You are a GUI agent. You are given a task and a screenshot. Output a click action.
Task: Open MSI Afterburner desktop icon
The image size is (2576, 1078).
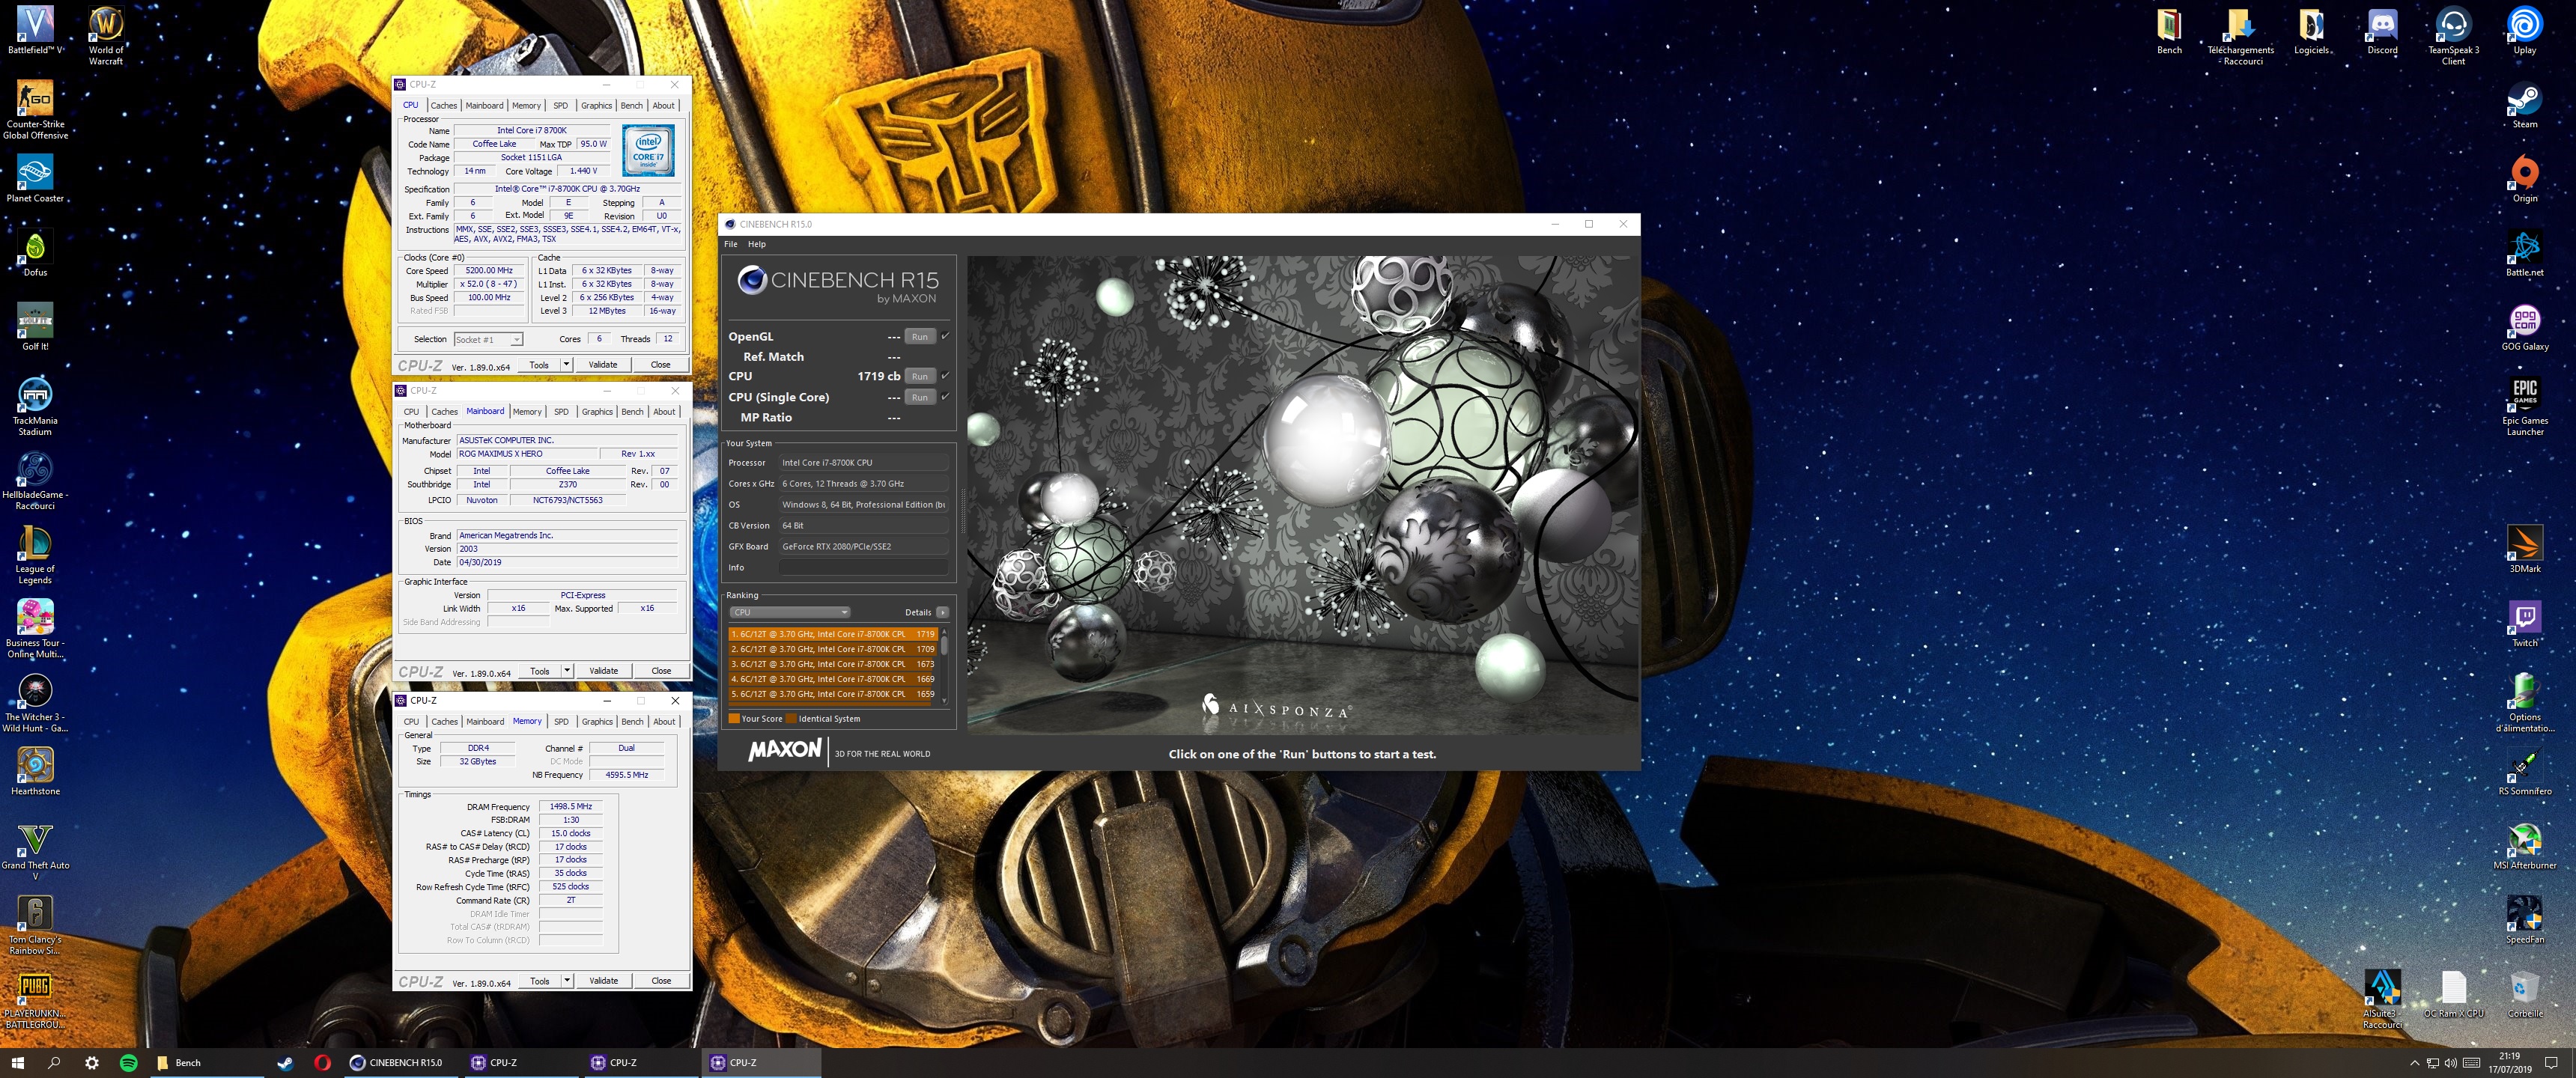2524,845
